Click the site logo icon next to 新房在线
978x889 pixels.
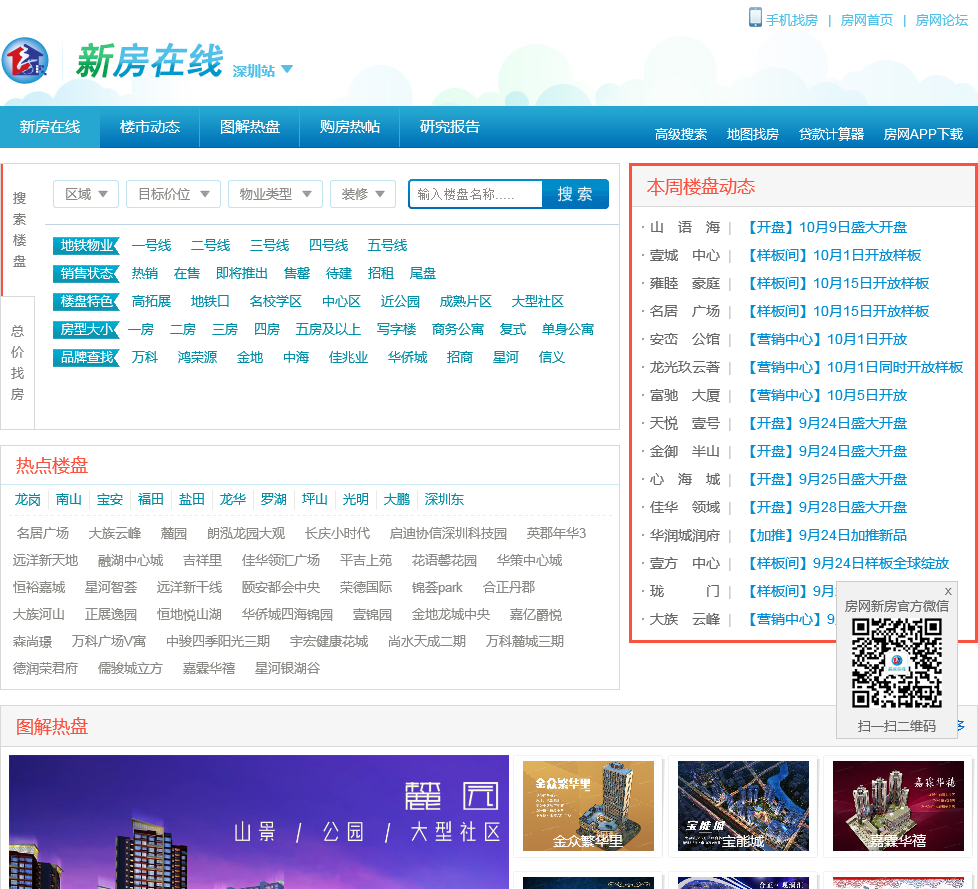click(25, 61)
